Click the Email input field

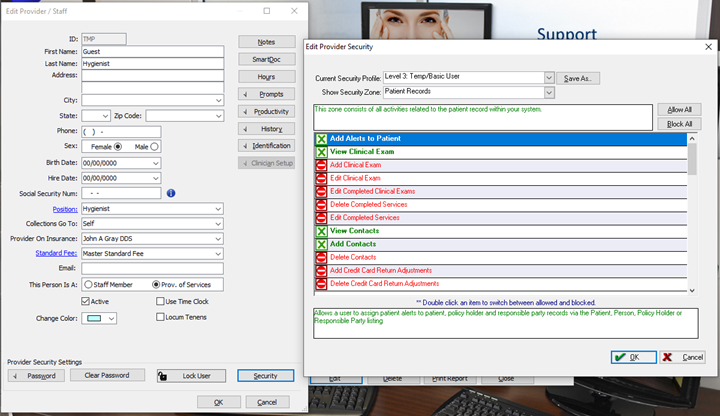coord(152,268)
